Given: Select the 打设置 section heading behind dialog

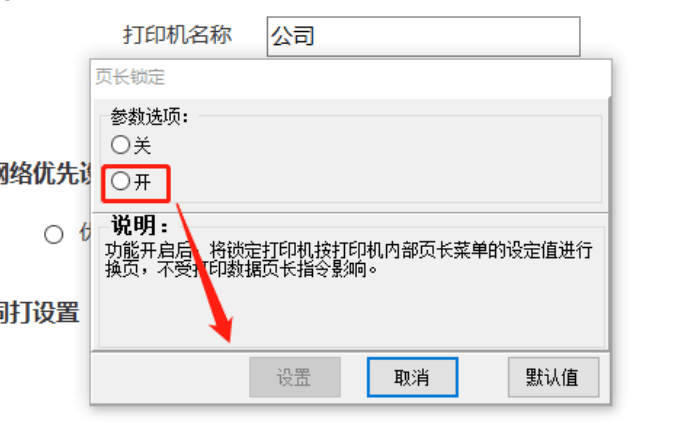Looking at the screenshot, I should pos(40,312).
